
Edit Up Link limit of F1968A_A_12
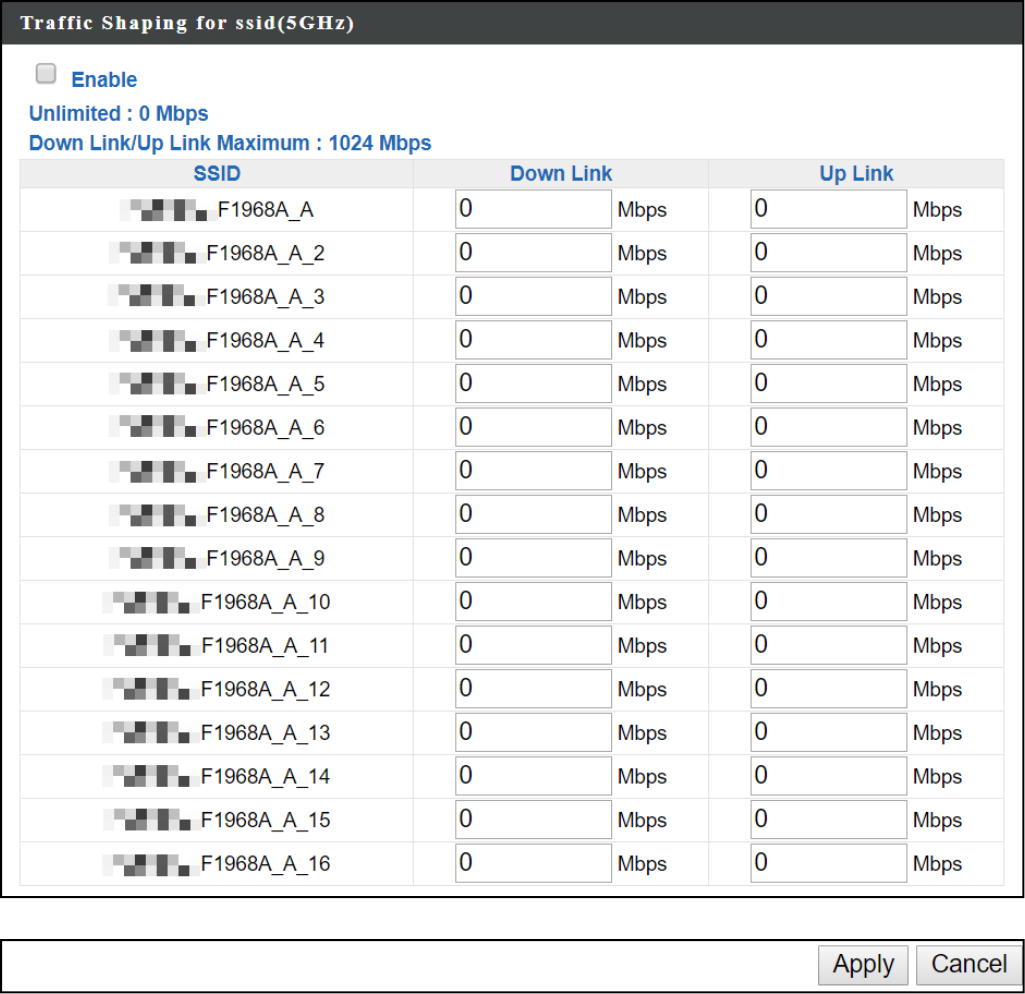click(829, 689)
